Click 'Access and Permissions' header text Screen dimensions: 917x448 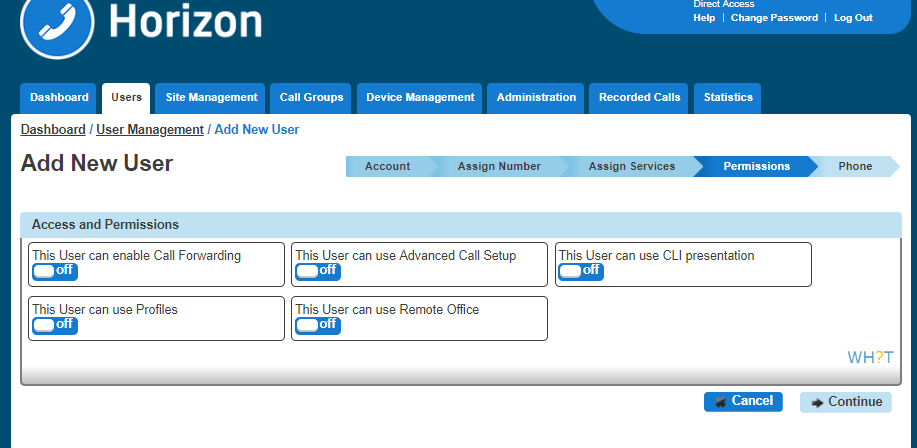point(105,225)
